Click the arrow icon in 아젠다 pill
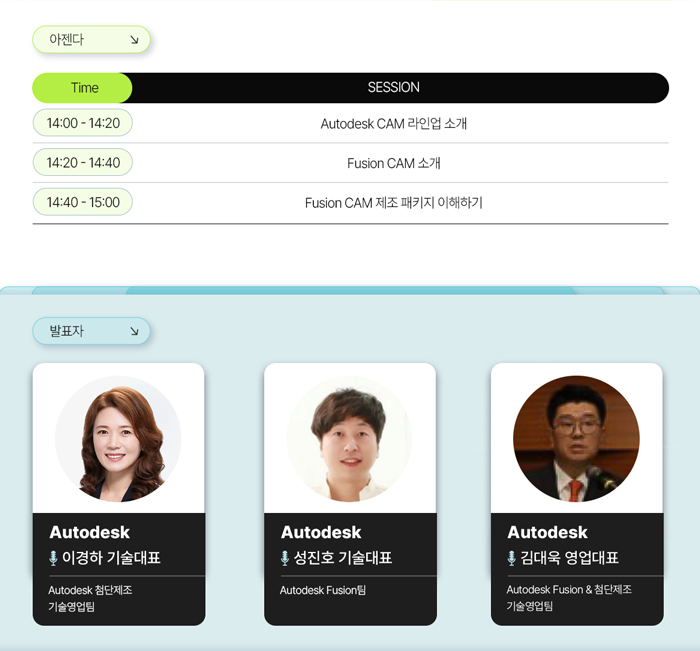Viewport: 700px width, 651px height. (134, 40)
